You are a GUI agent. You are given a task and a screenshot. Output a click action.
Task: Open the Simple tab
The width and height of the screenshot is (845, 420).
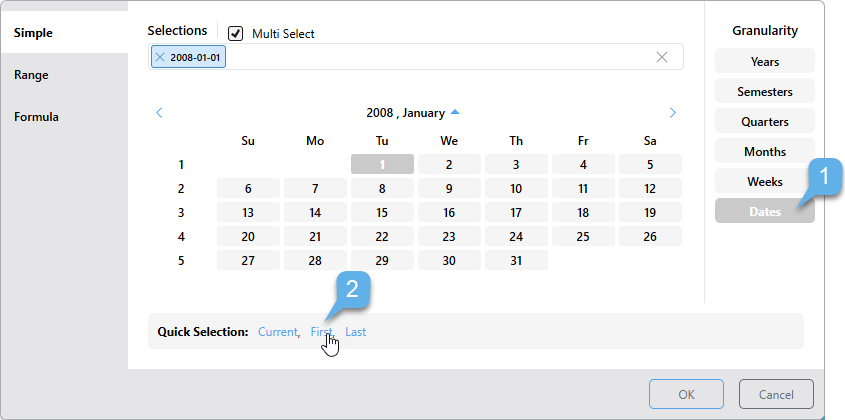pos(33,33)
